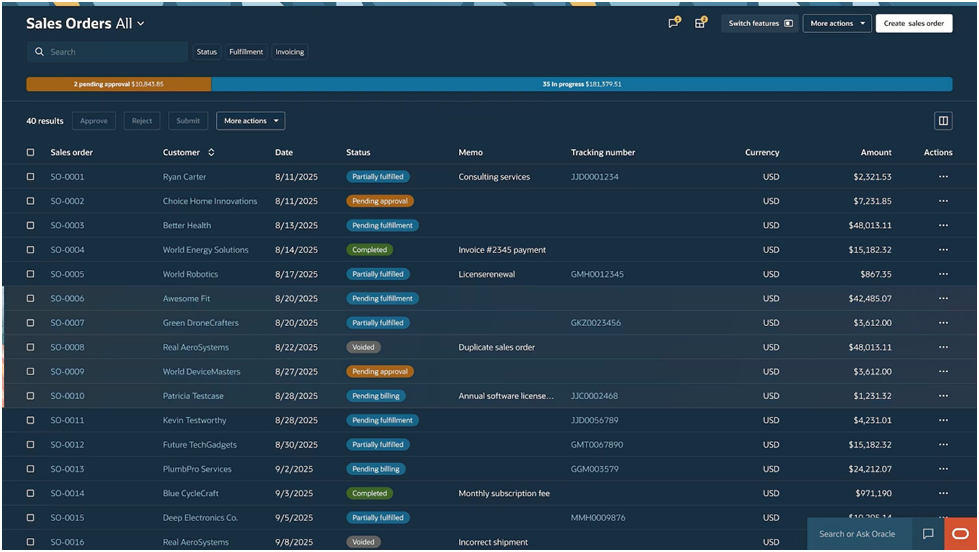Viewport: 979px width, 552px height.
Task: Click the red Oracle assistant icon
Action: pos(960,534)
